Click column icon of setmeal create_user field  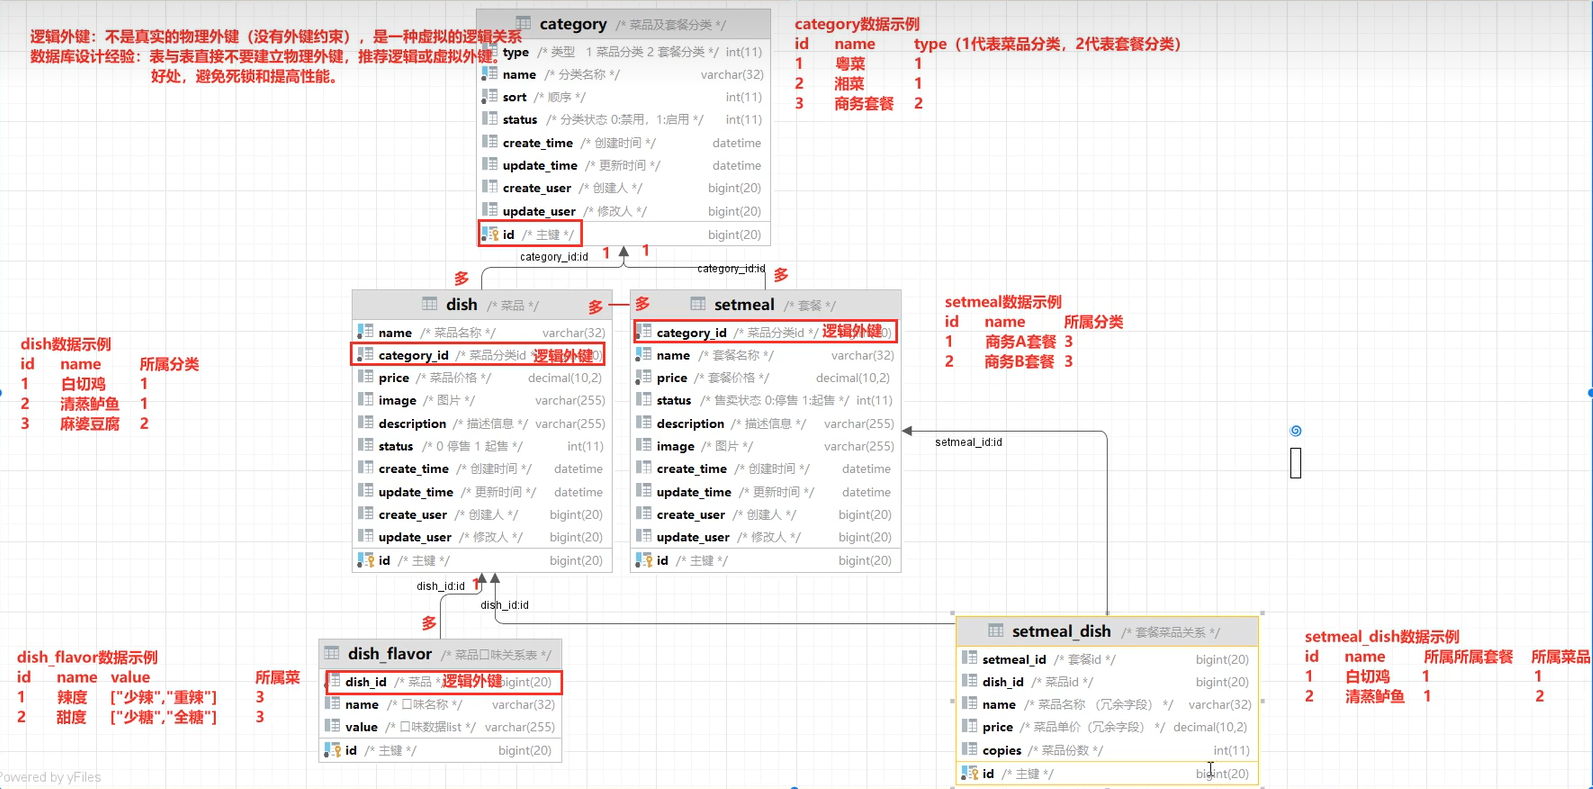tap(643, 514)
